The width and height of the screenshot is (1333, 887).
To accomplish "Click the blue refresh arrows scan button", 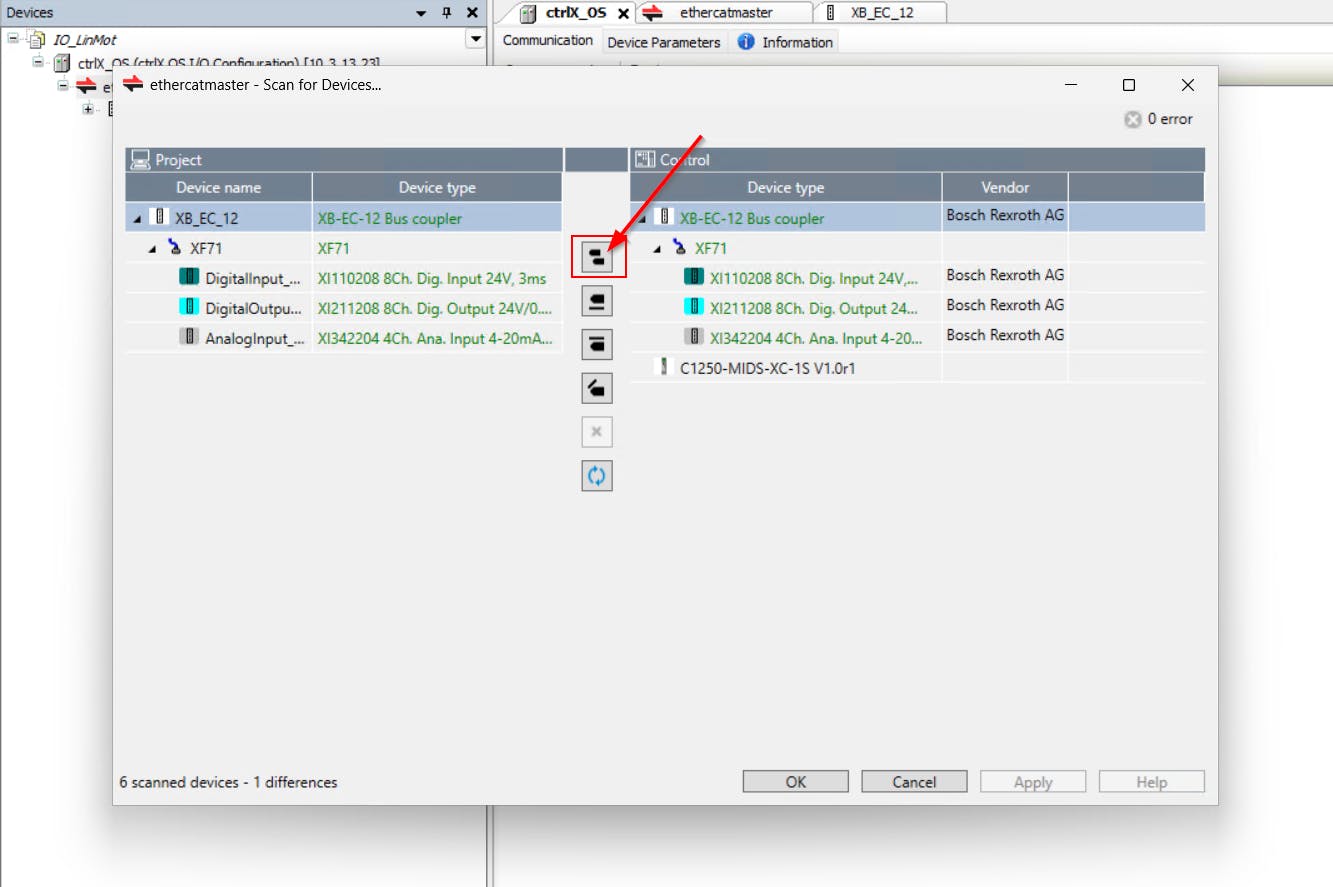I will point(597,476).
